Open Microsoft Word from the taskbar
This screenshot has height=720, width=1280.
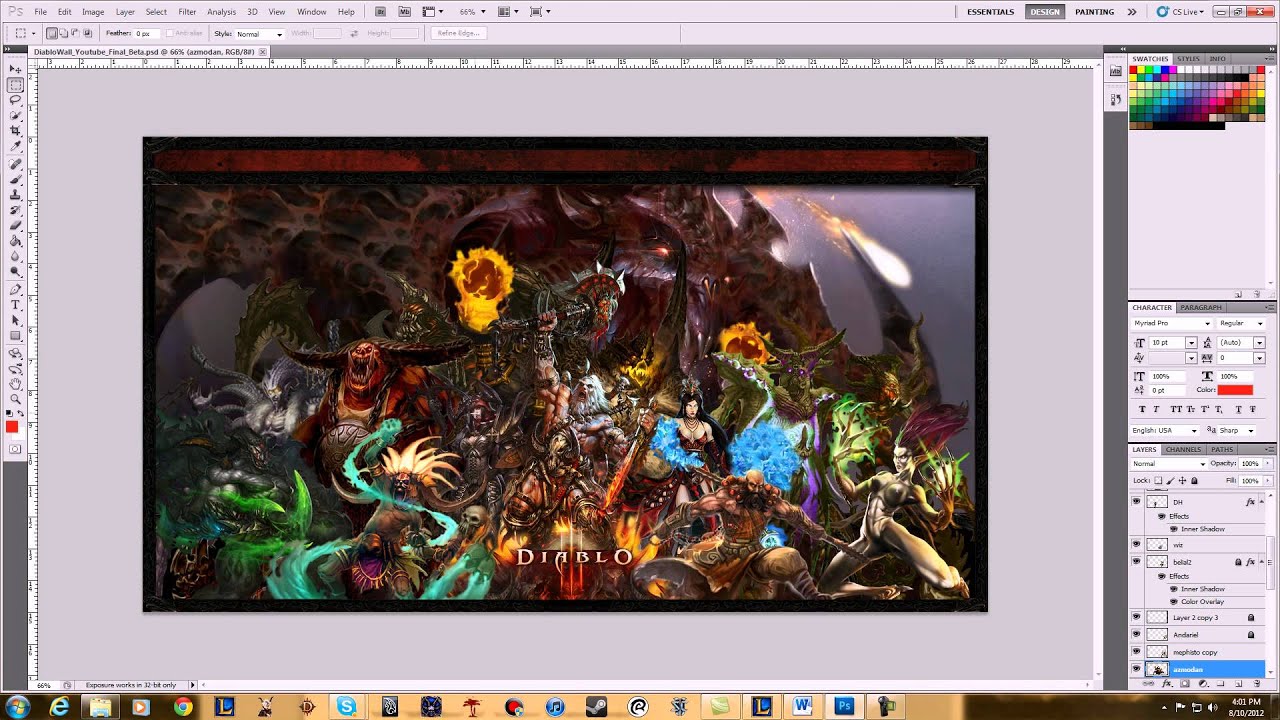coord(802,707)
